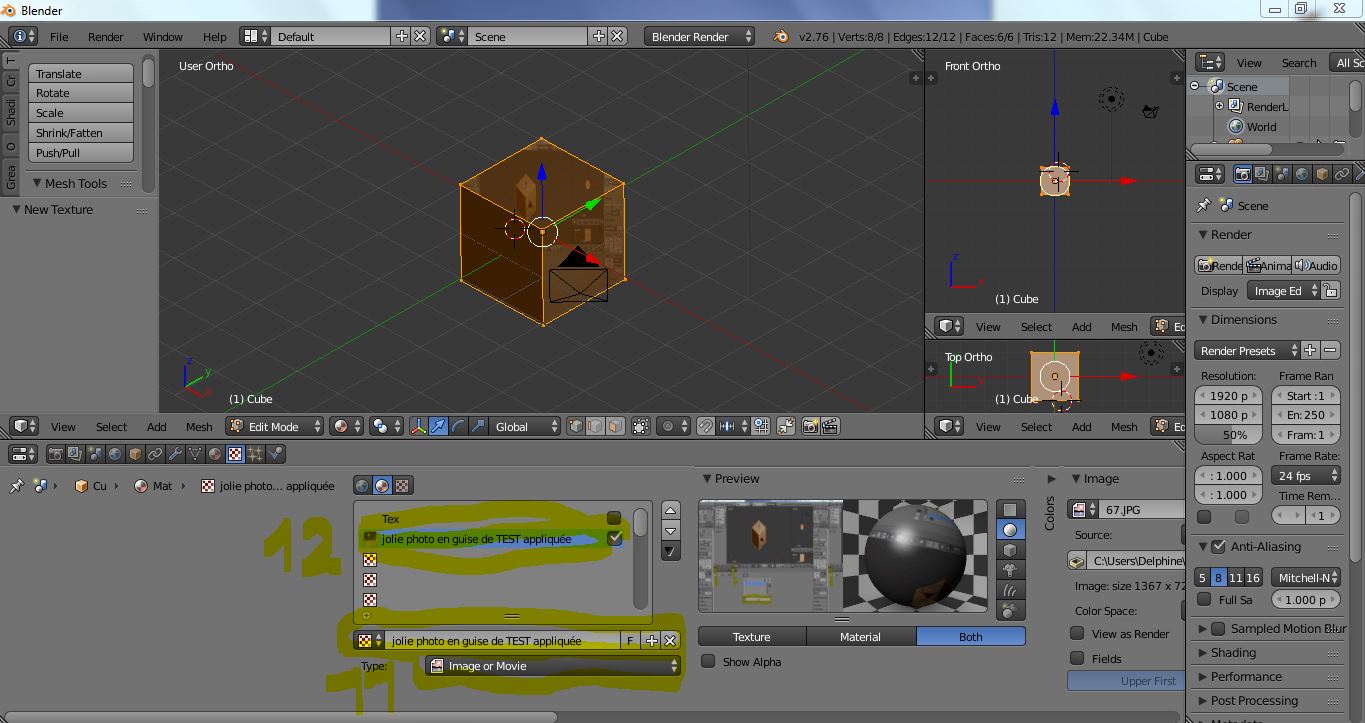Viewport: 1365px width, 723px height.
Task: Open the Edit Mode dropdown
Action: click(x=275, y=426)
